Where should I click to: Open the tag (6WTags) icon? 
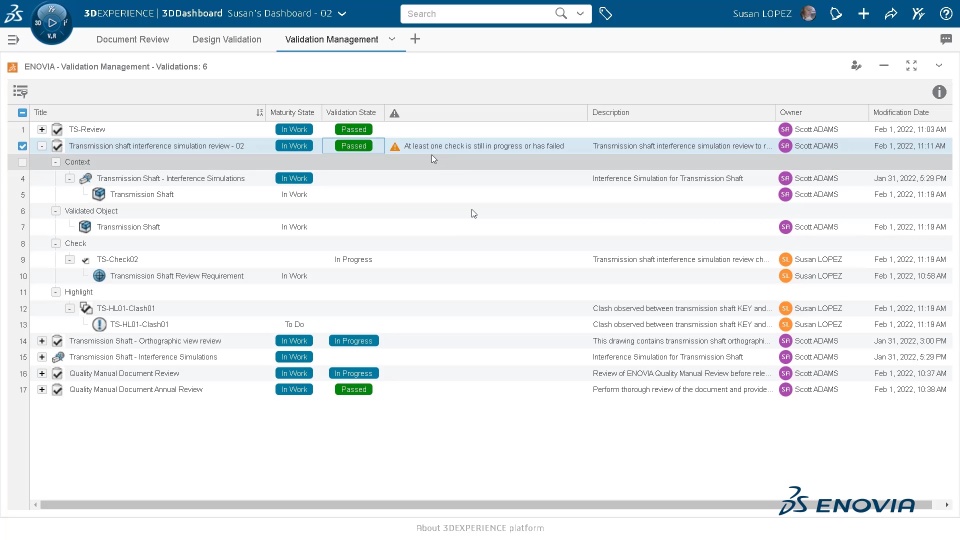[606, 13]
